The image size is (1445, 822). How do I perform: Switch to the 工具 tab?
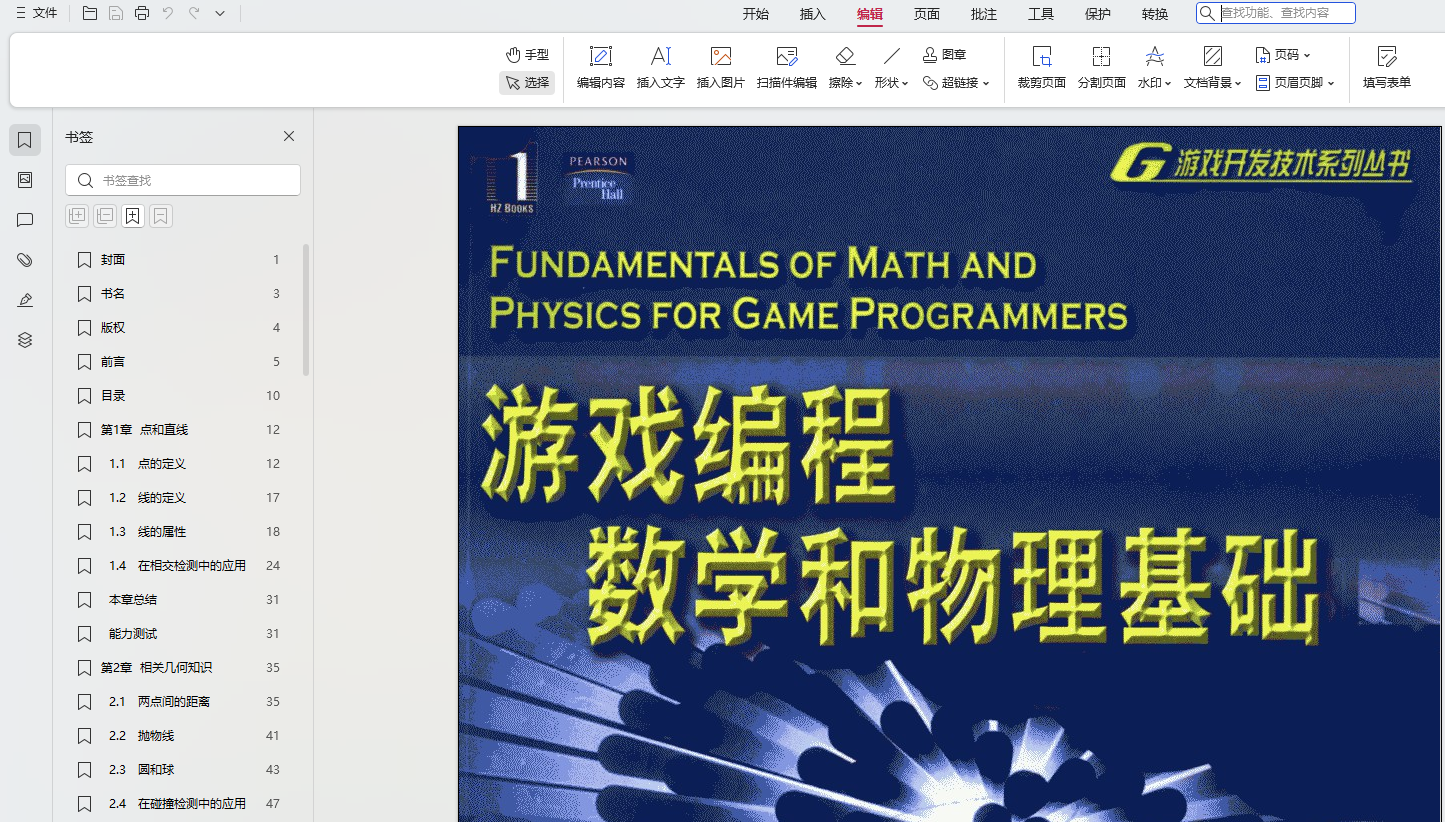tap(1041, 14)
